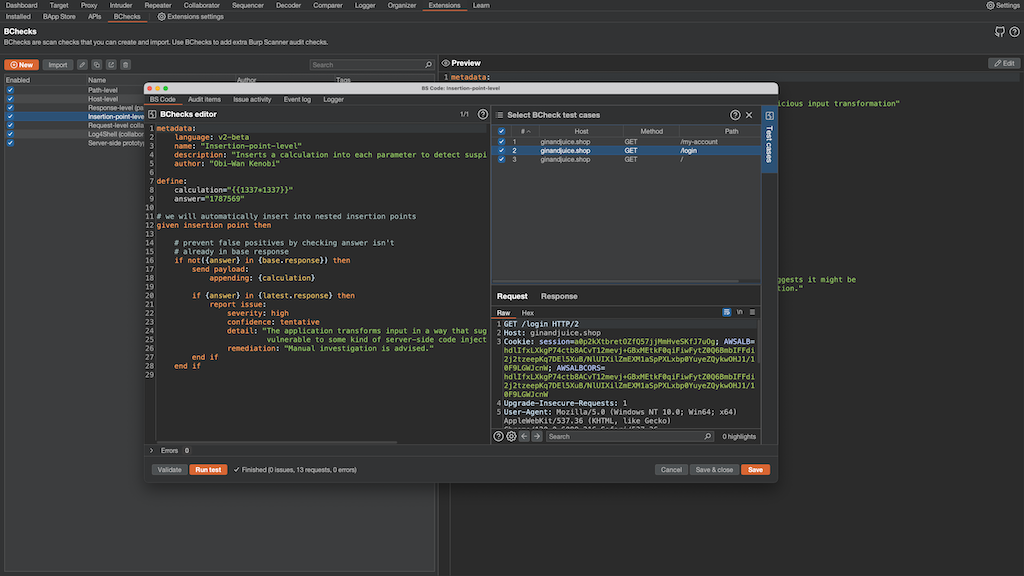Toggle the show non-printable \n icon
The height and width of the screenshot is (576, 1024).
pos(739,312)
